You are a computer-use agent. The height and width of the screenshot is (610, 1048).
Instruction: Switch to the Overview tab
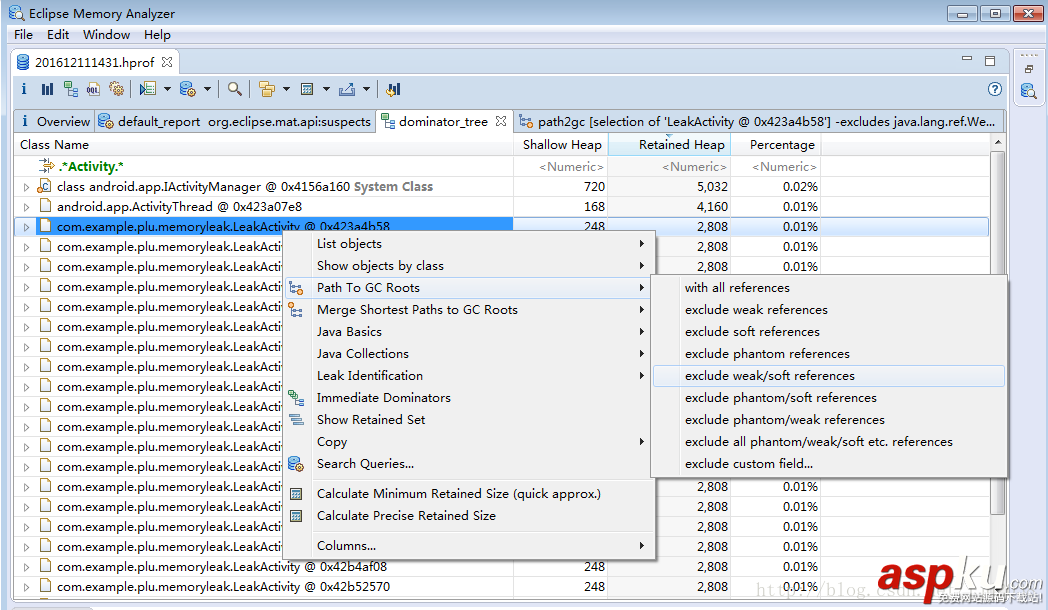55,122
